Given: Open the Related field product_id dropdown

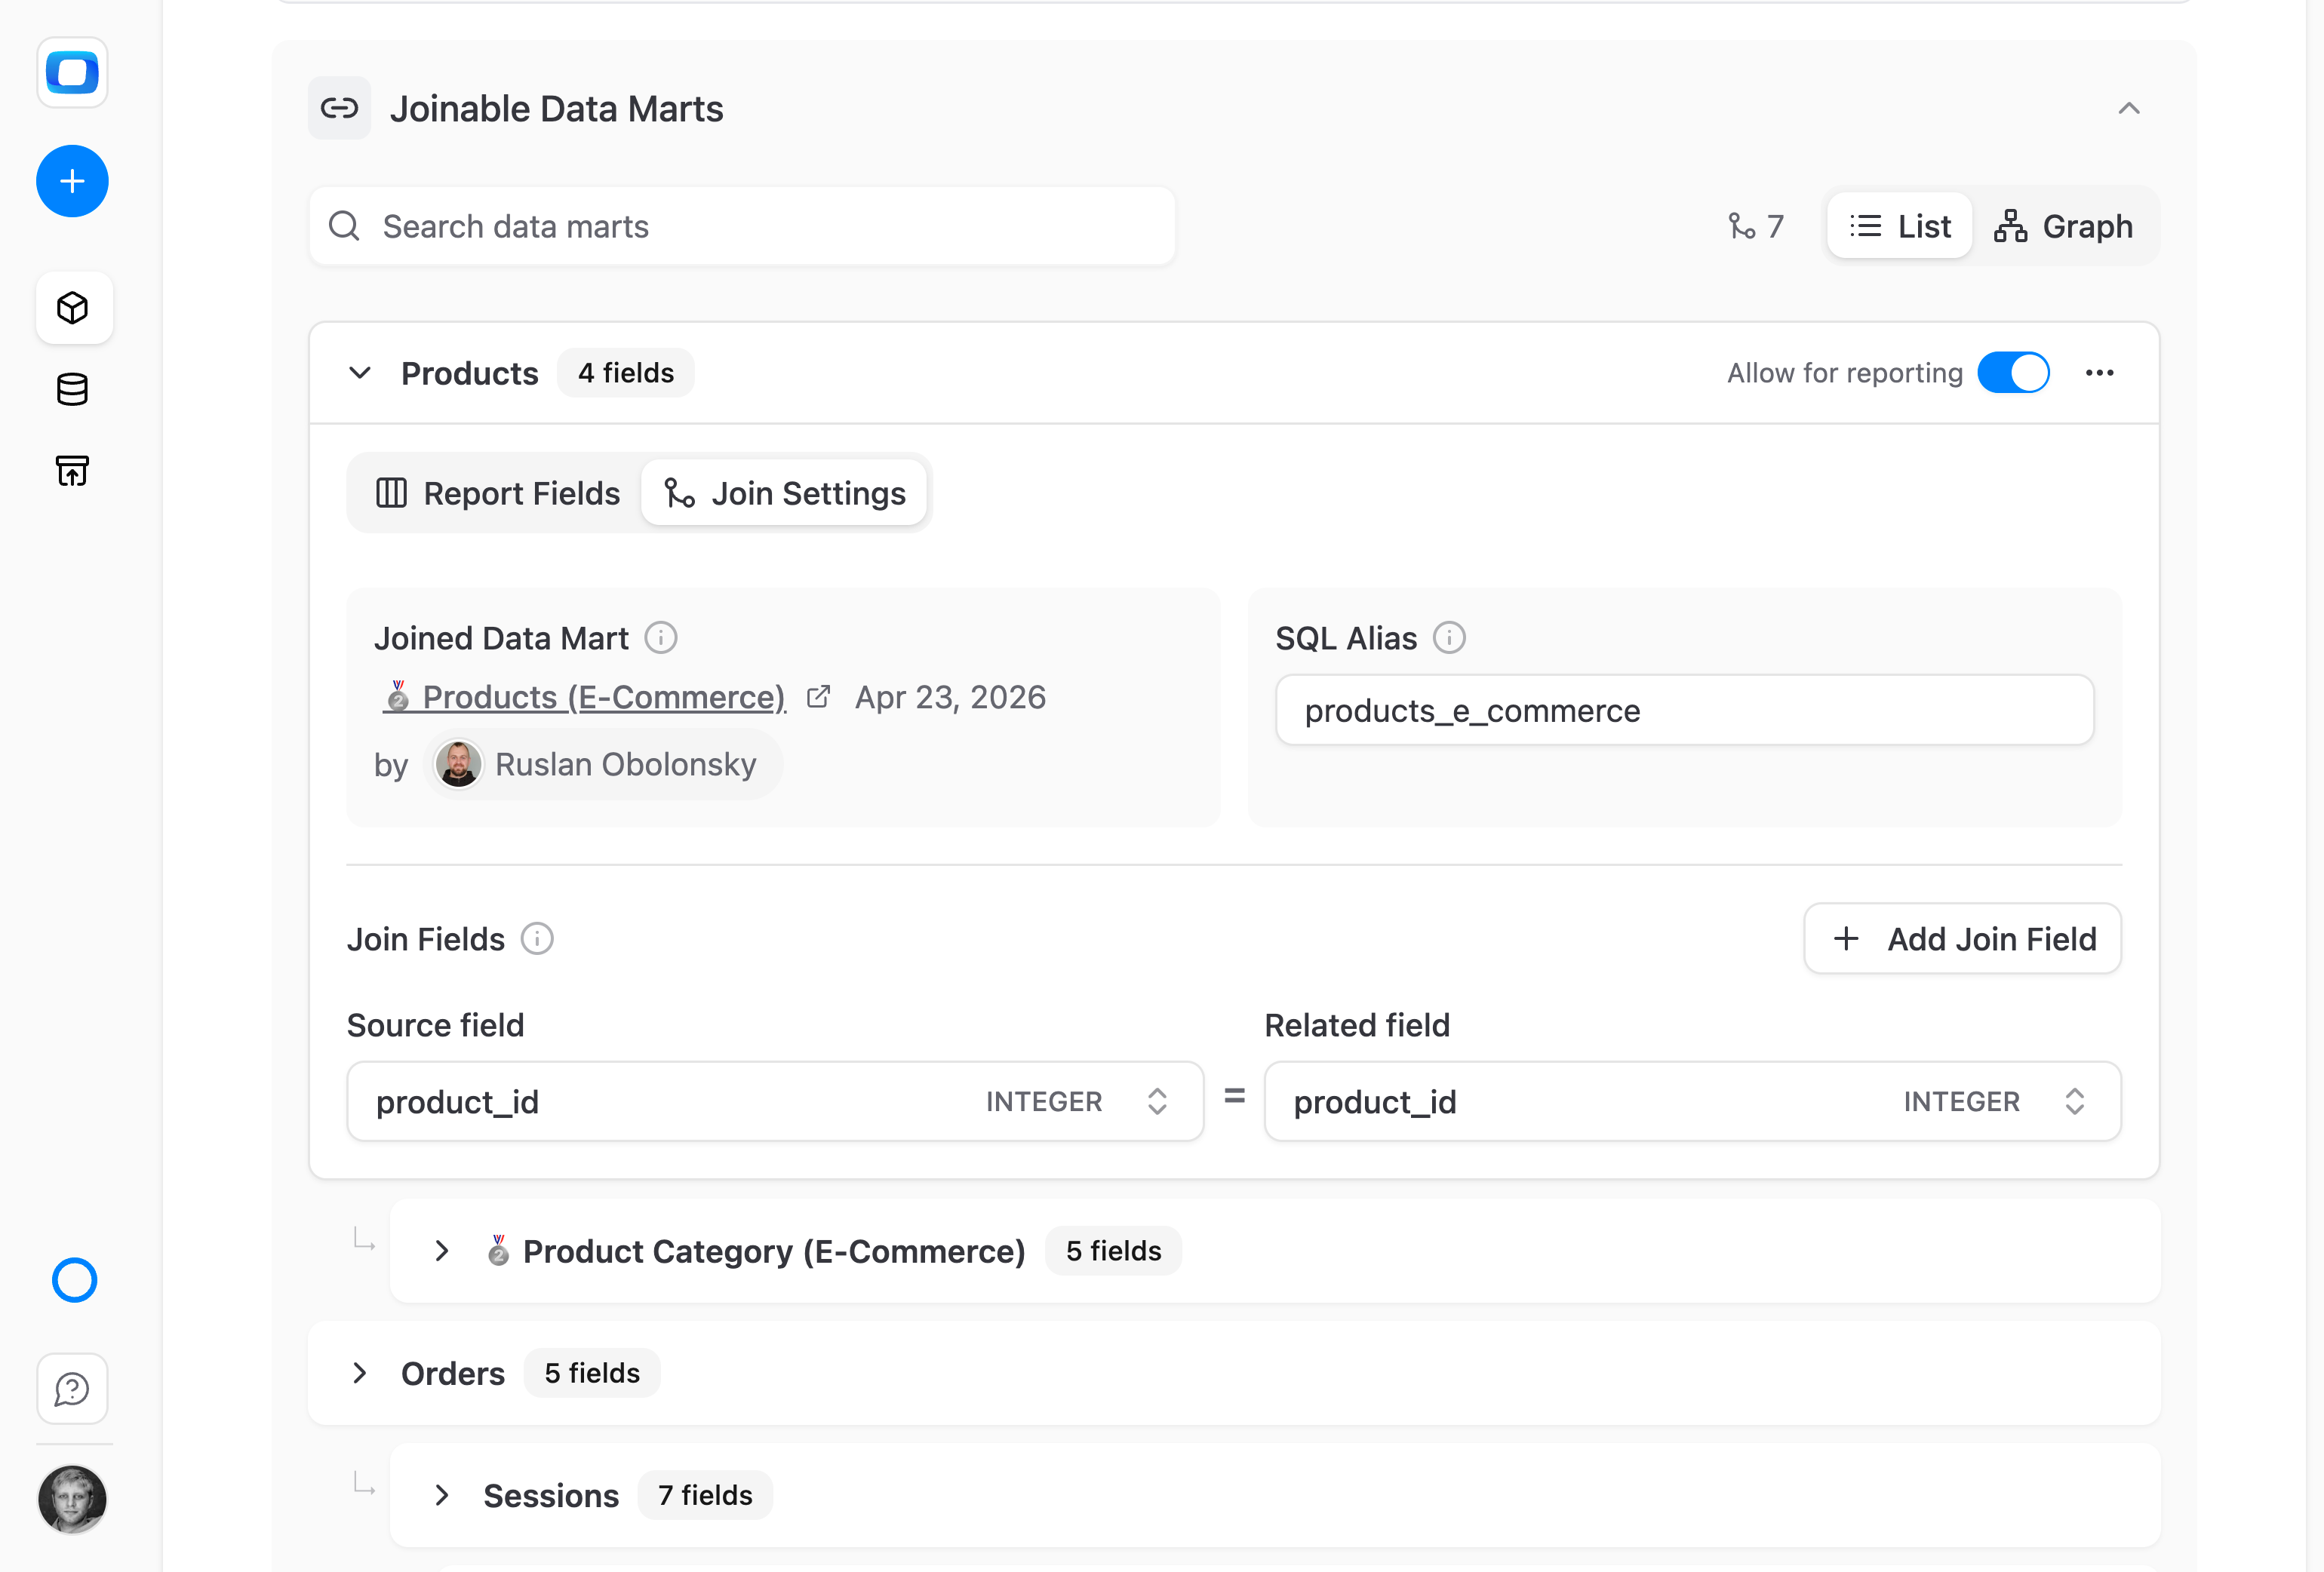Looking at the screenshot, I should tap(1692, 1101).
